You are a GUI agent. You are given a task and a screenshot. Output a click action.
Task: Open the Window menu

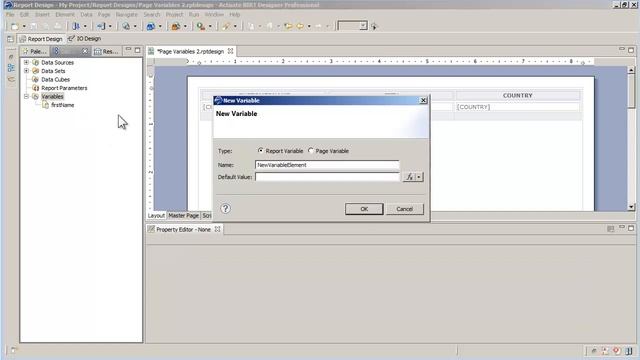click(x=214, y=14)
